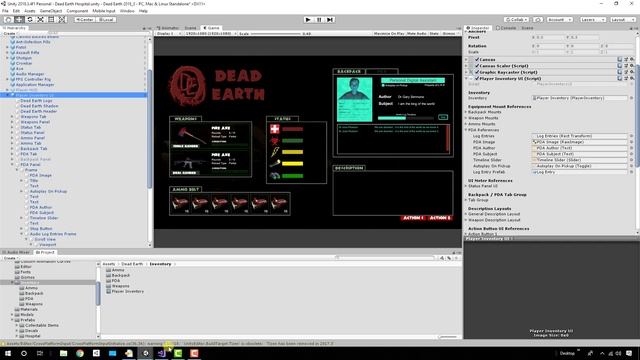
Task: Select PDA Author in Hierarchy
Action: click(x=41, y=207)
